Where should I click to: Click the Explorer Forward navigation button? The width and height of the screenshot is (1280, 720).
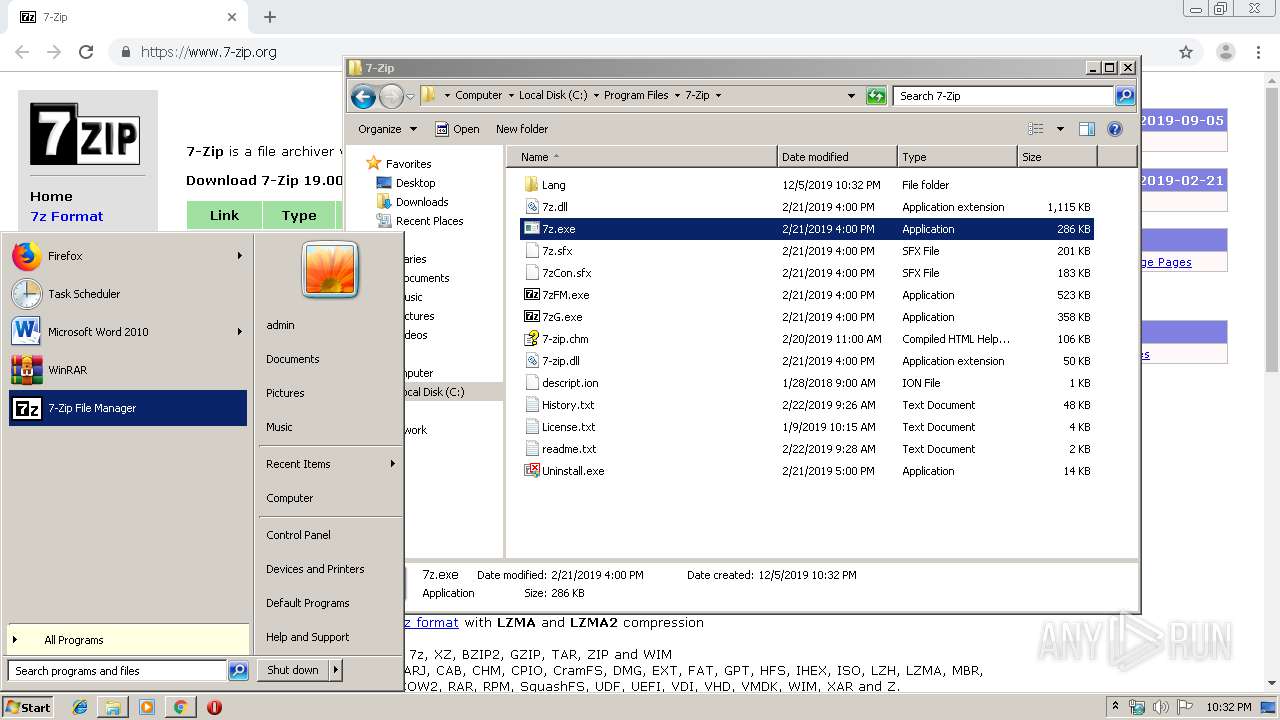391,96
